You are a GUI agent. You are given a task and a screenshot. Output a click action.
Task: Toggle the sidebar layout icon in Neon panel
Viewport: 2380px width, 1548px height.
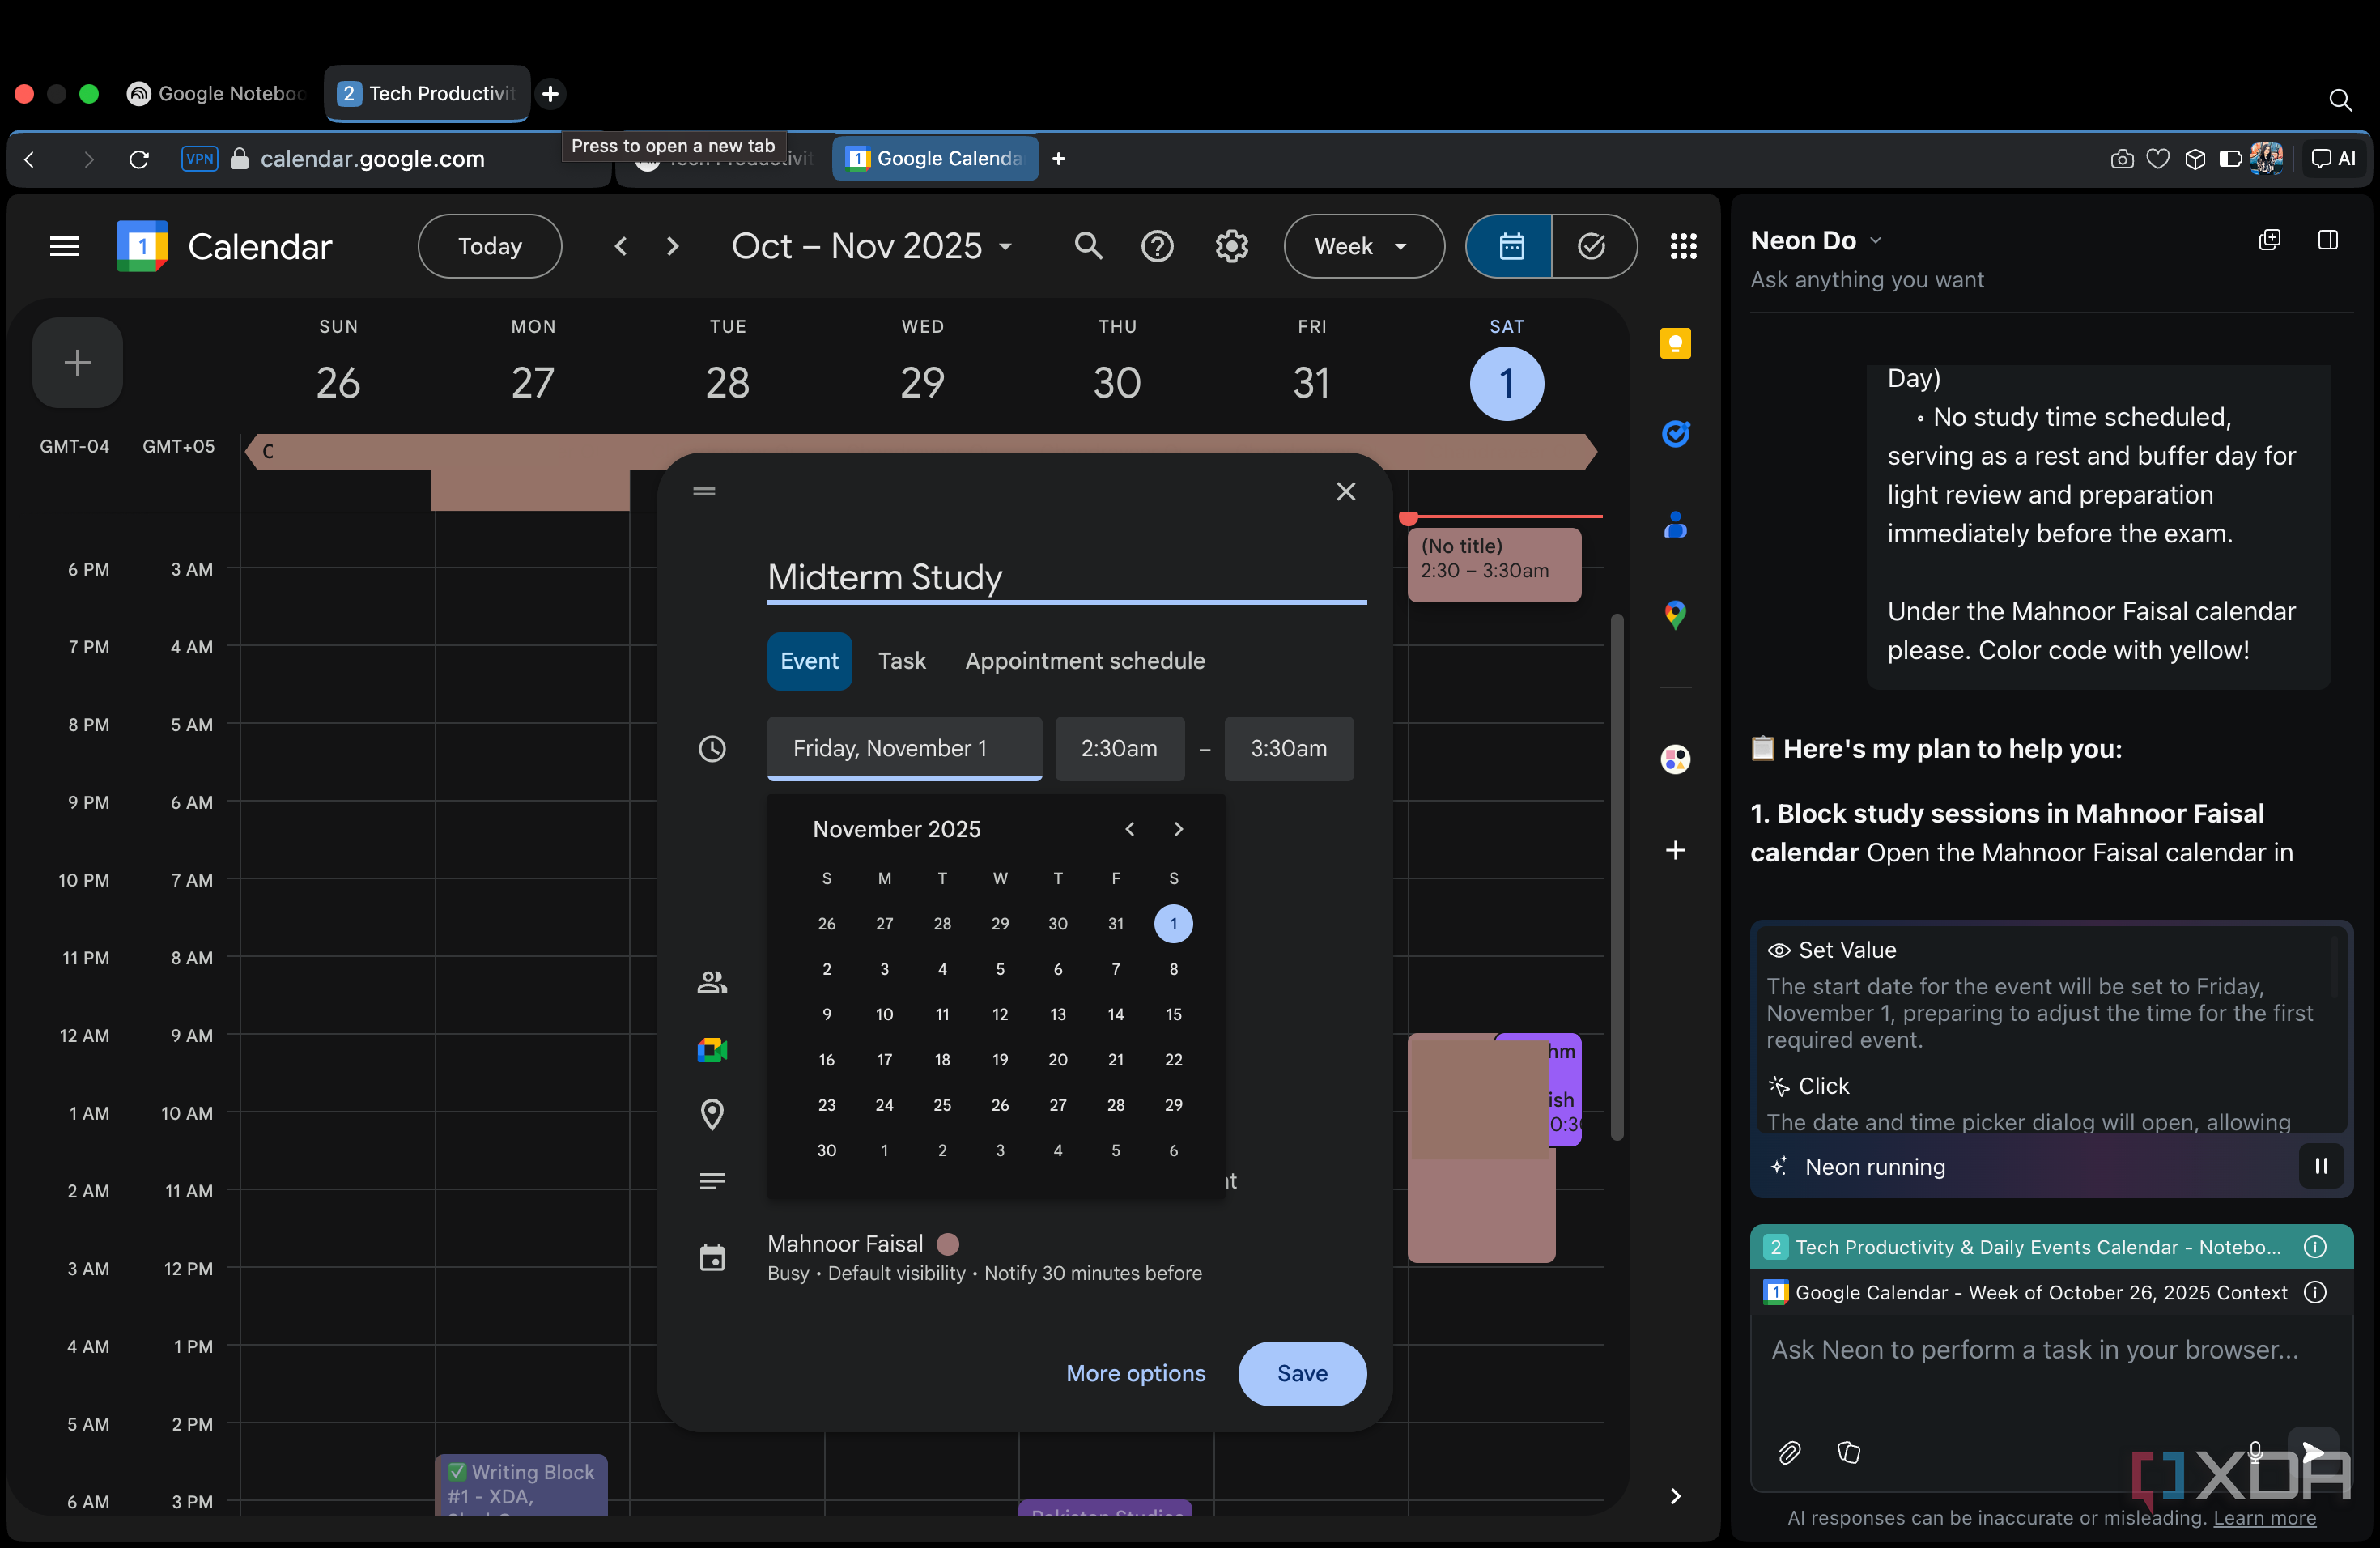[2327, 240]
